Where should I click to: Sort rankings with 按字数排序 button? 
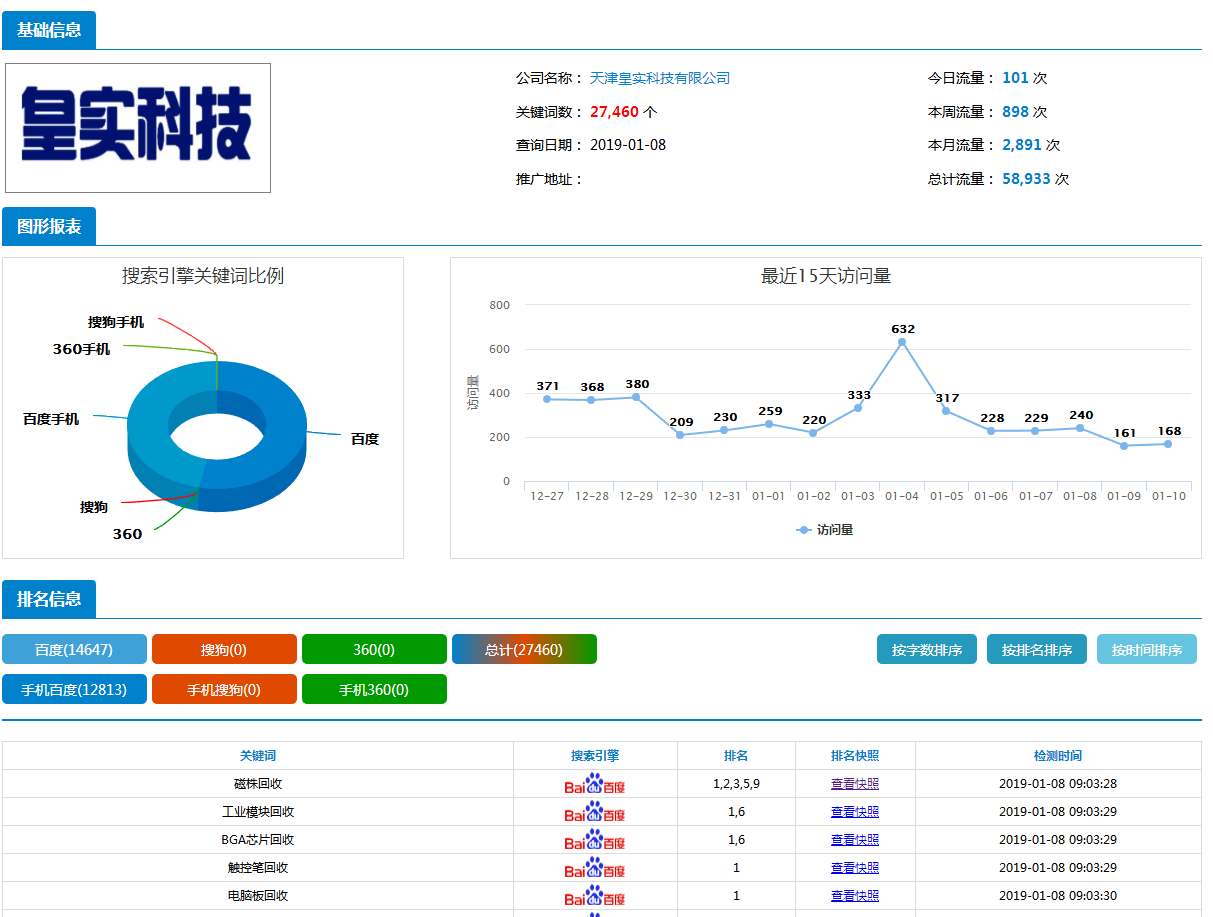[x=927, y=649]
